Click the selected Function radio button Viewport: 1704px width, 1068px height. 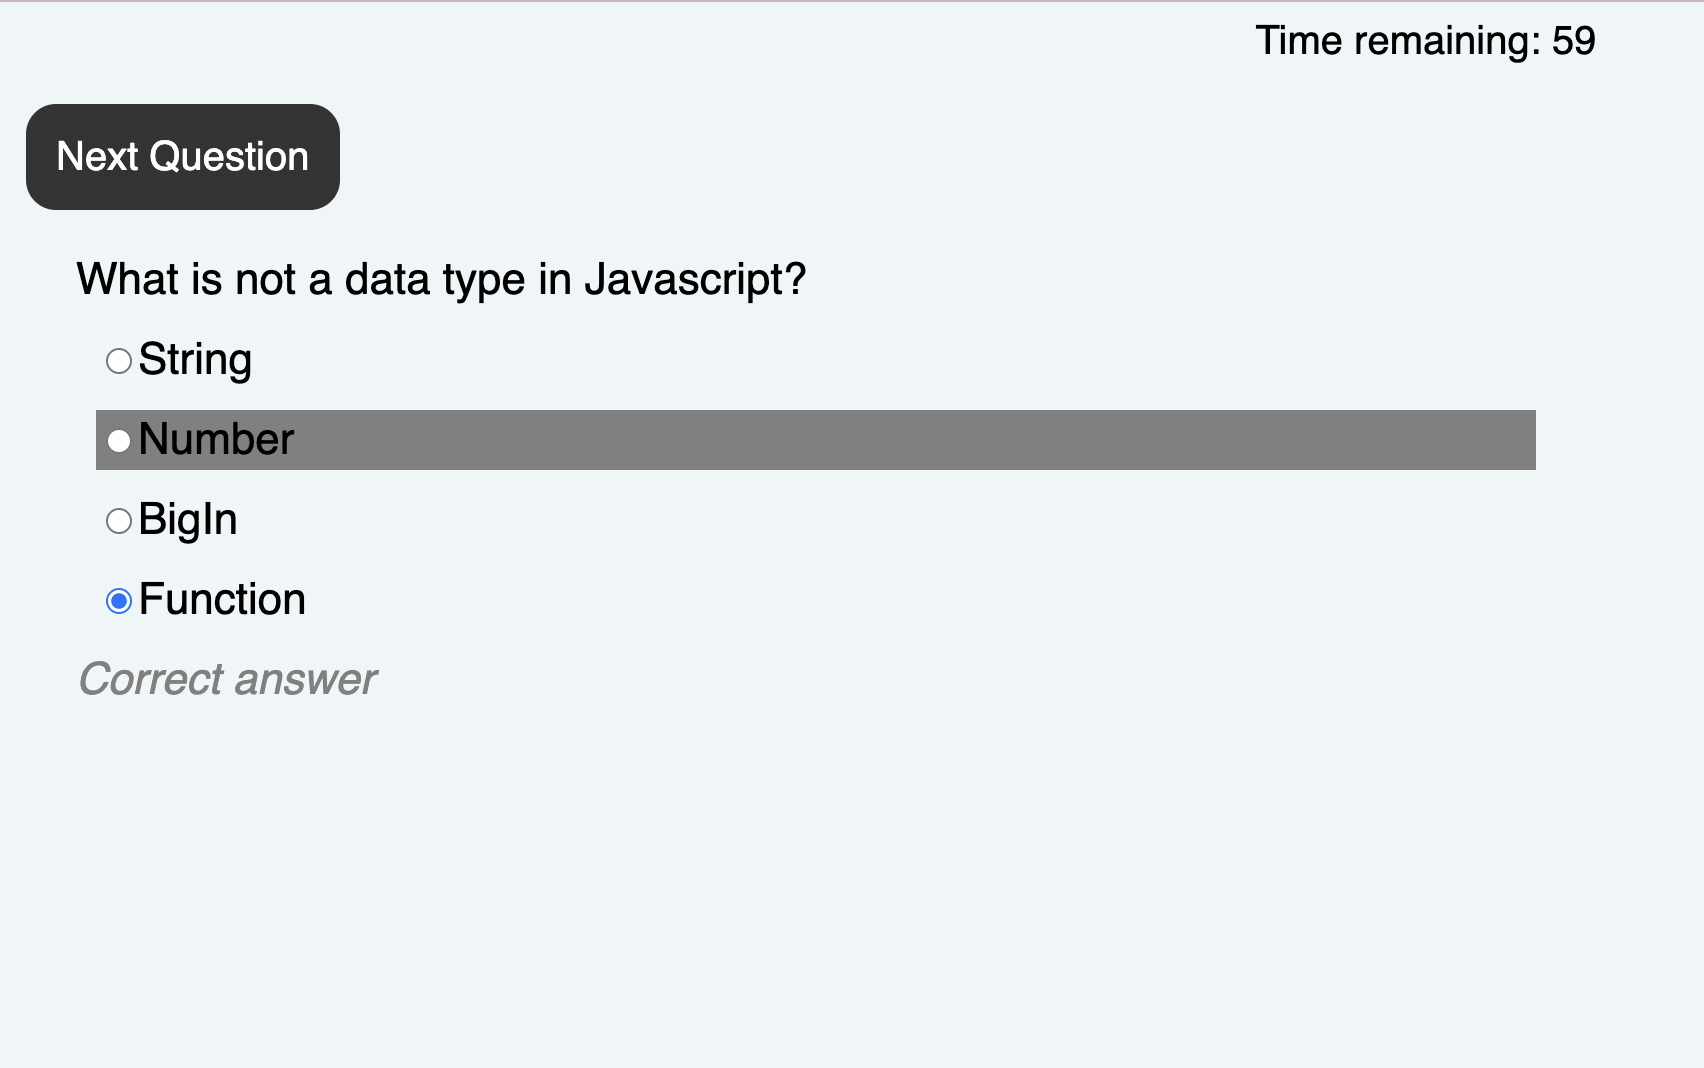119,601
